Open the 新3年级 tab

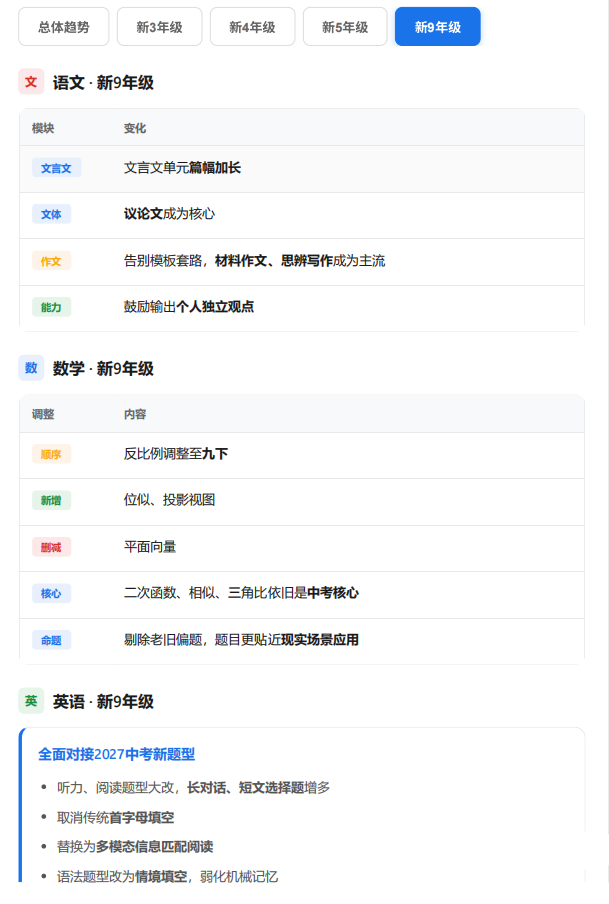tap(160, 27)
